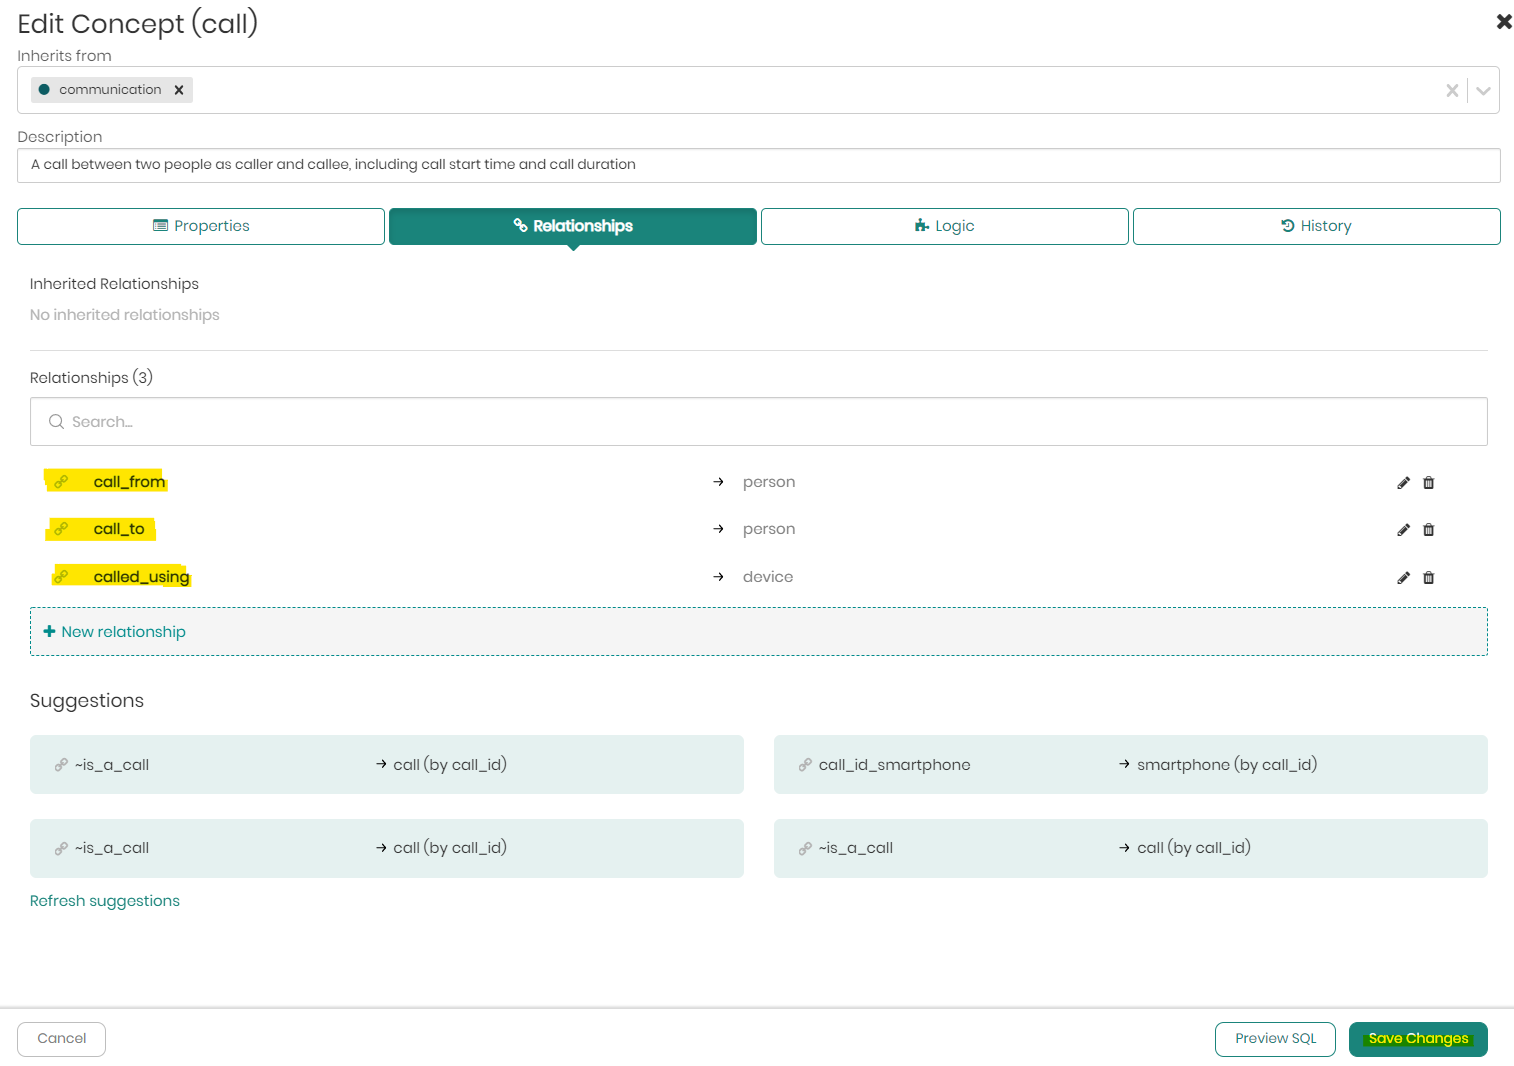
Task: Delete the call_from relationship via trash icon
Action: 1428,483
